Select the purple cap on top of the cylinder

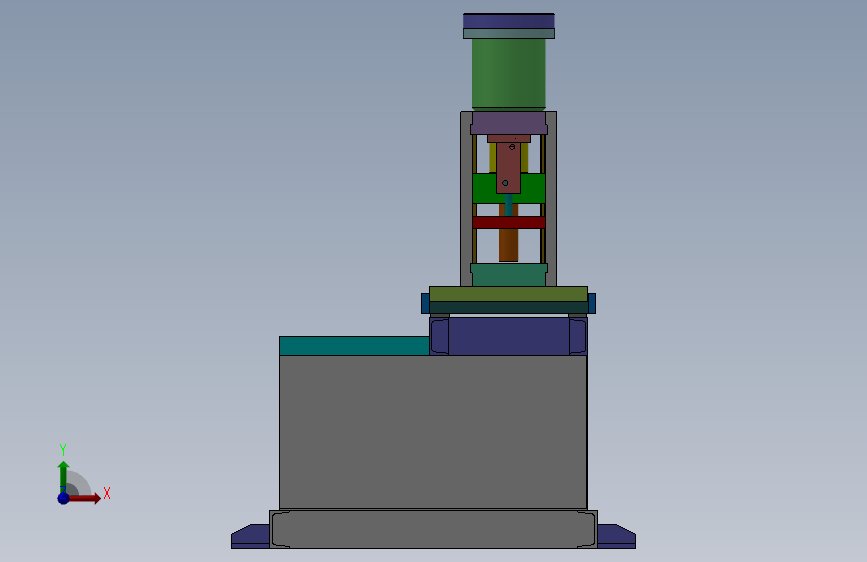coord(509,21)
